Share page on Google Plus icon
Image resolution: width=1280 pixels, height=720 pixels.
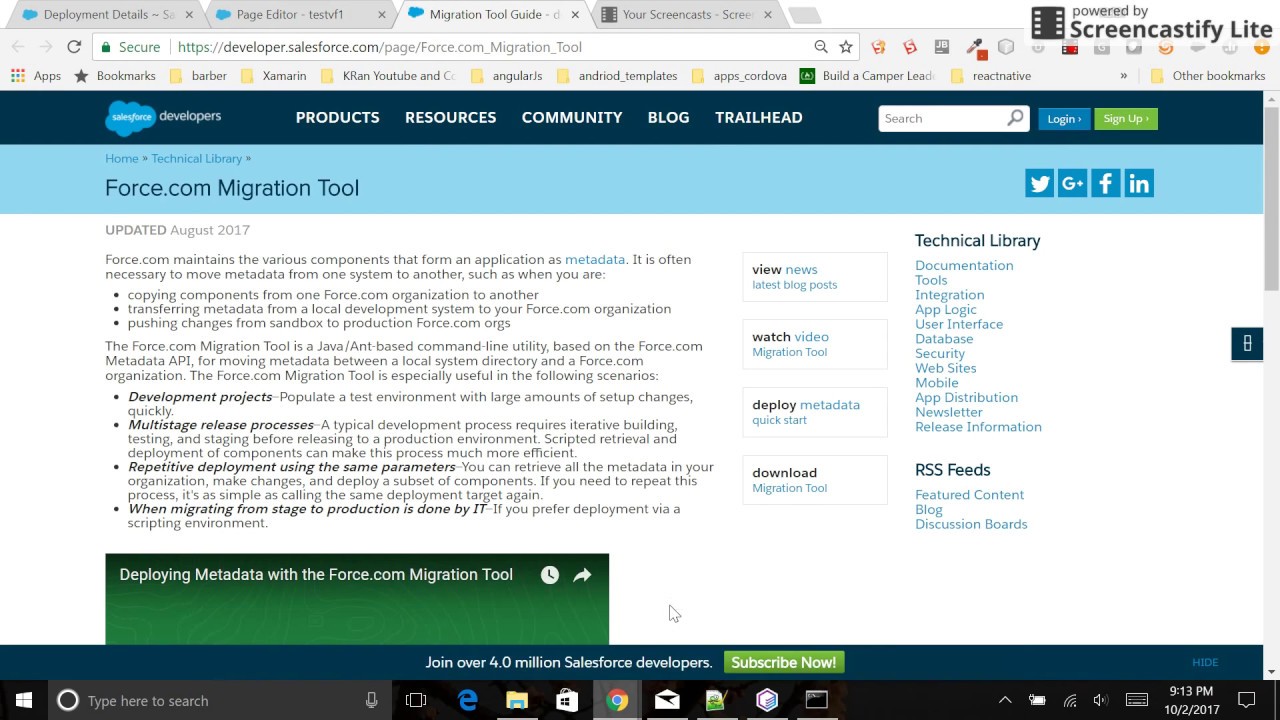(1072, 183)
